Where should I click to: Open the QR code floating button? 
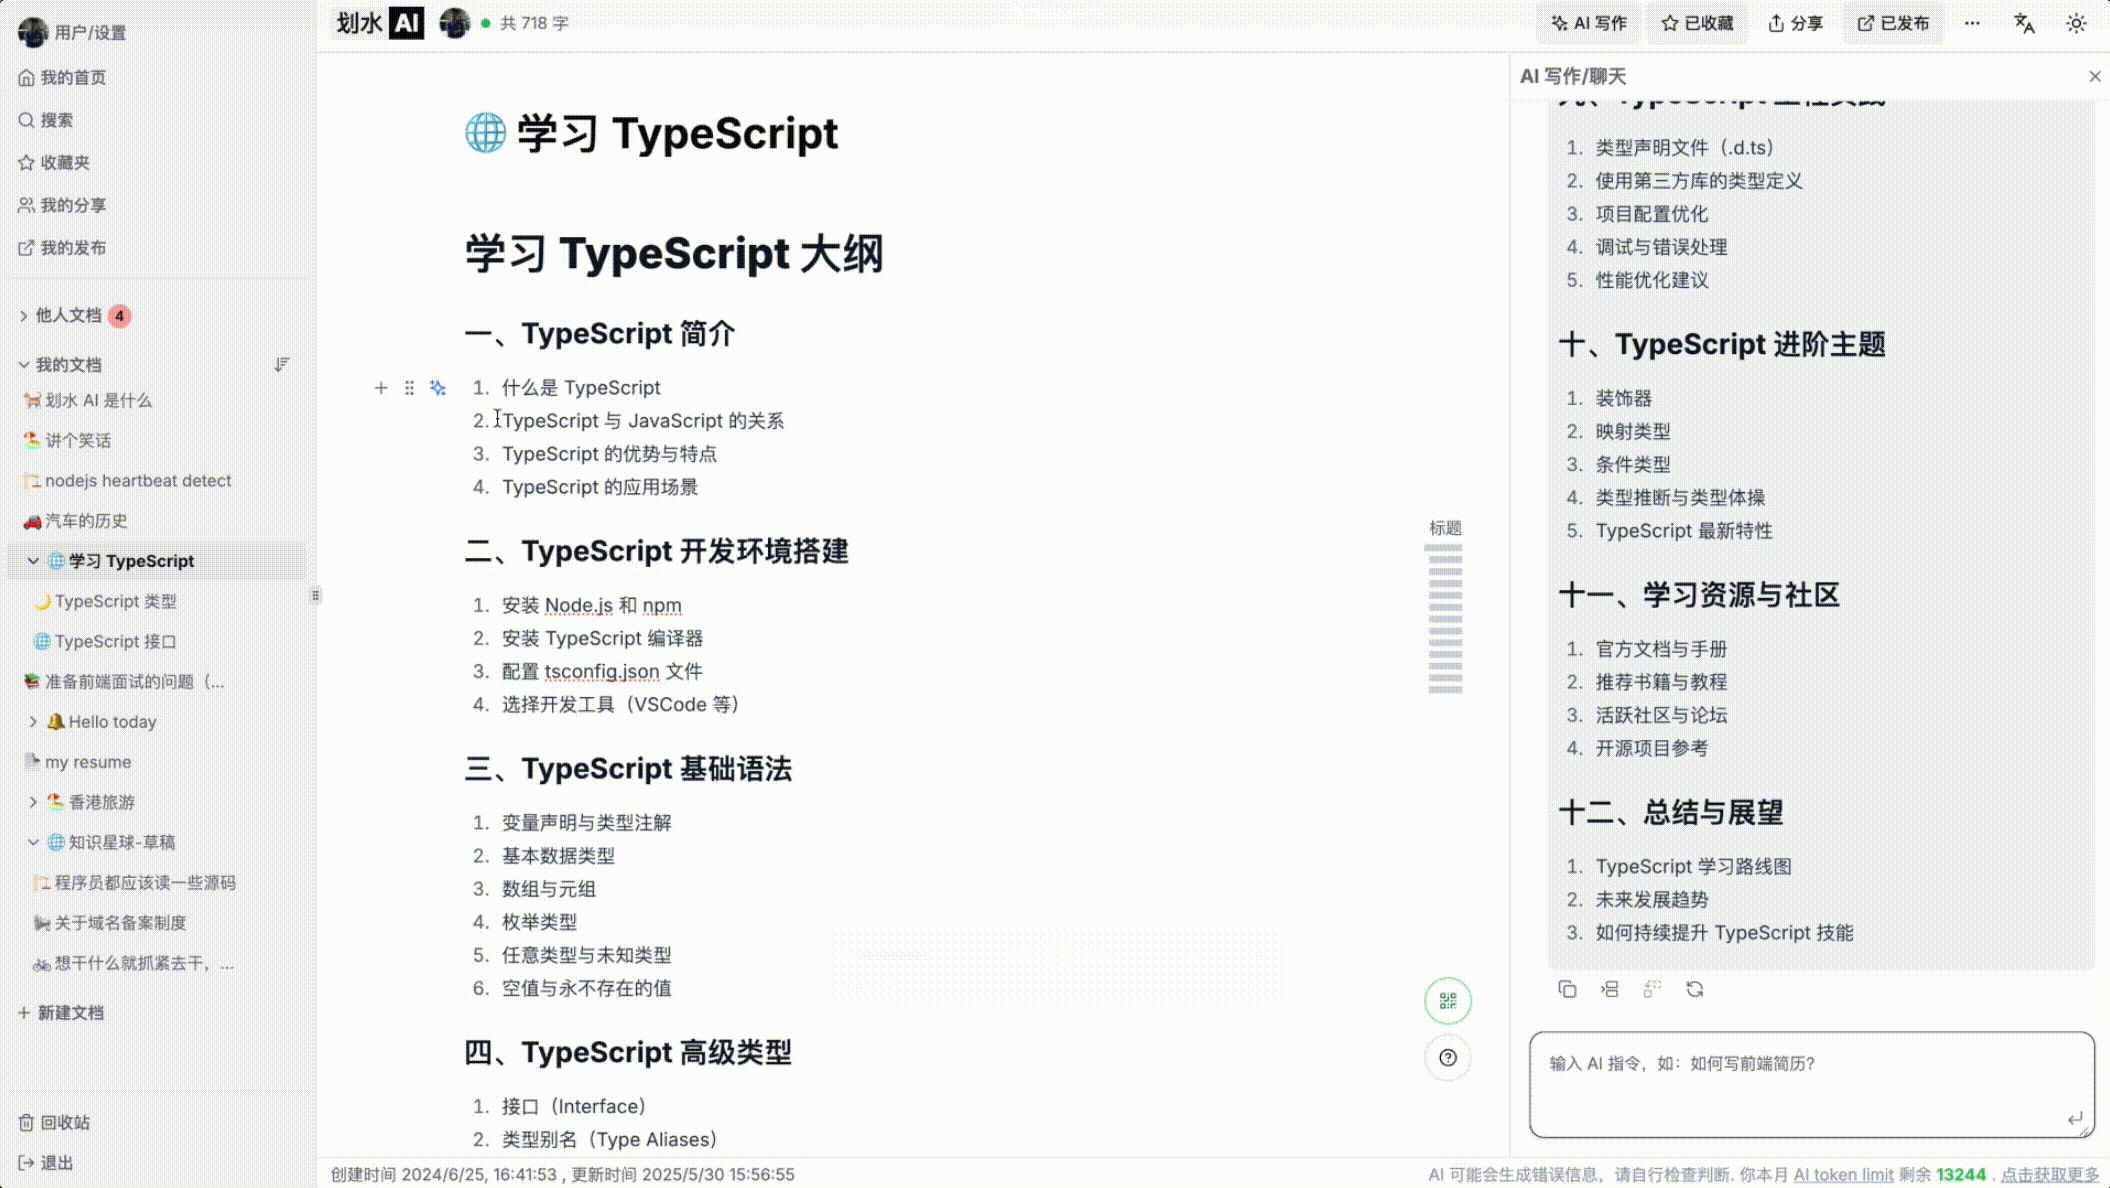click(x=1447, y=1001)
